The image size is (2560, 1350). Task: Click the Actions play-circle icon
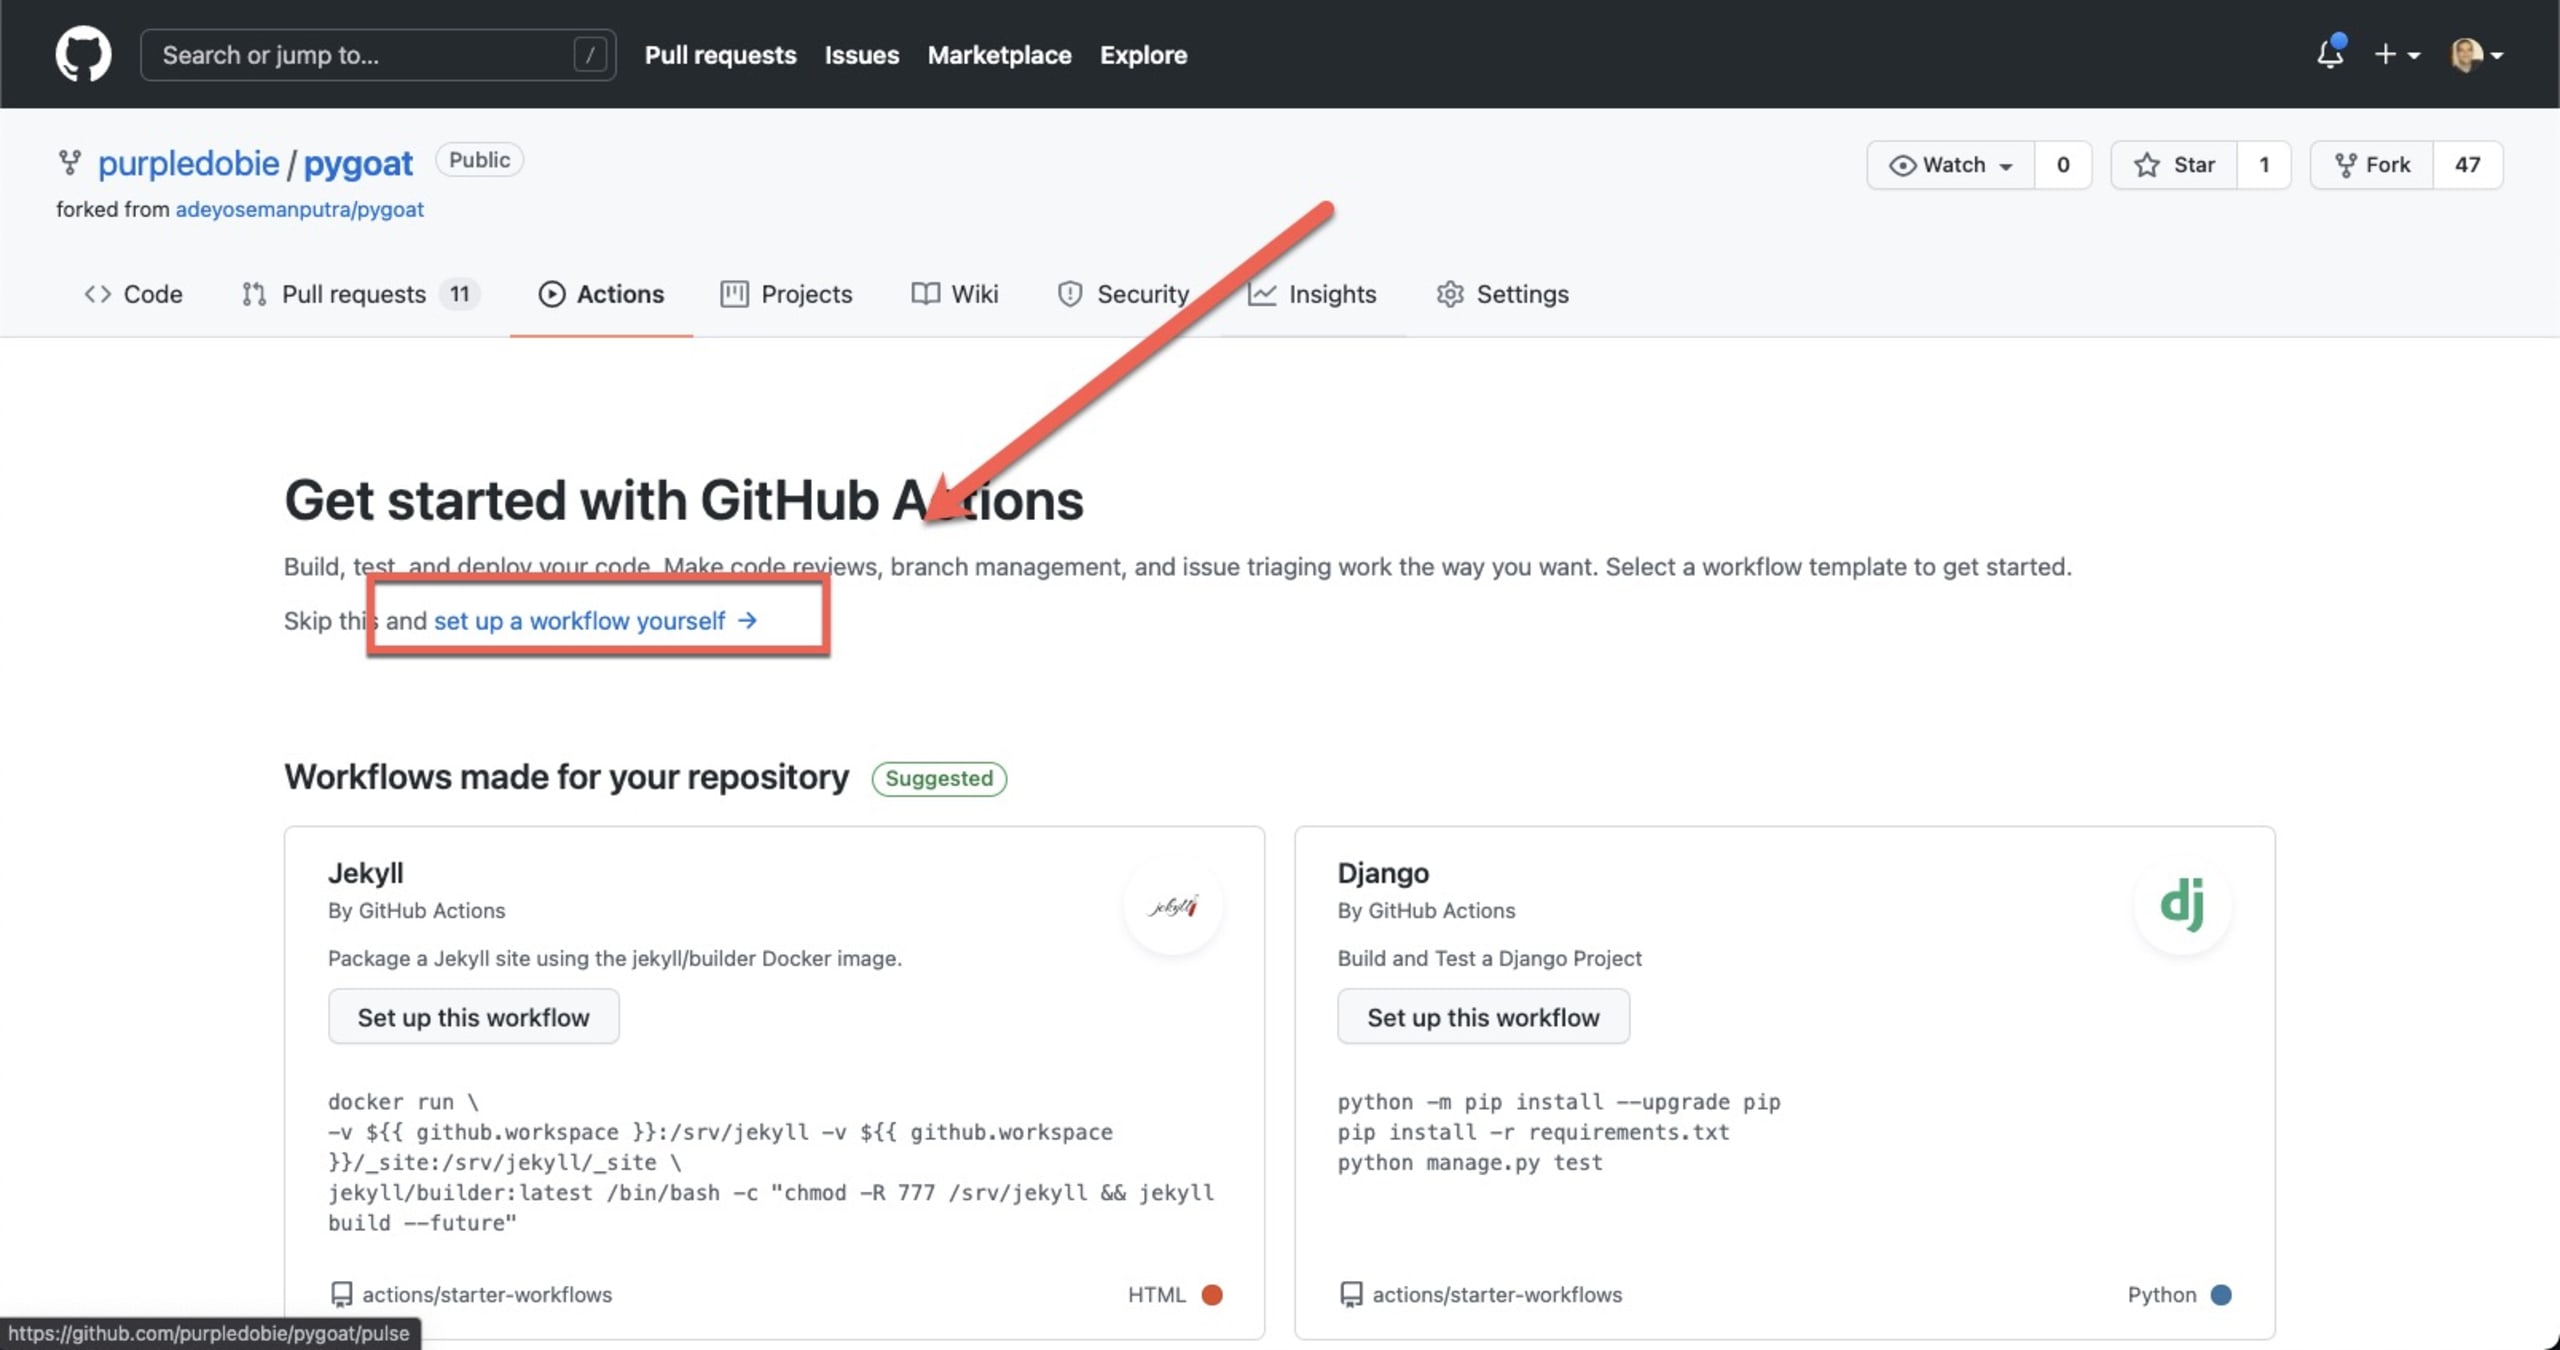[551, 294]
